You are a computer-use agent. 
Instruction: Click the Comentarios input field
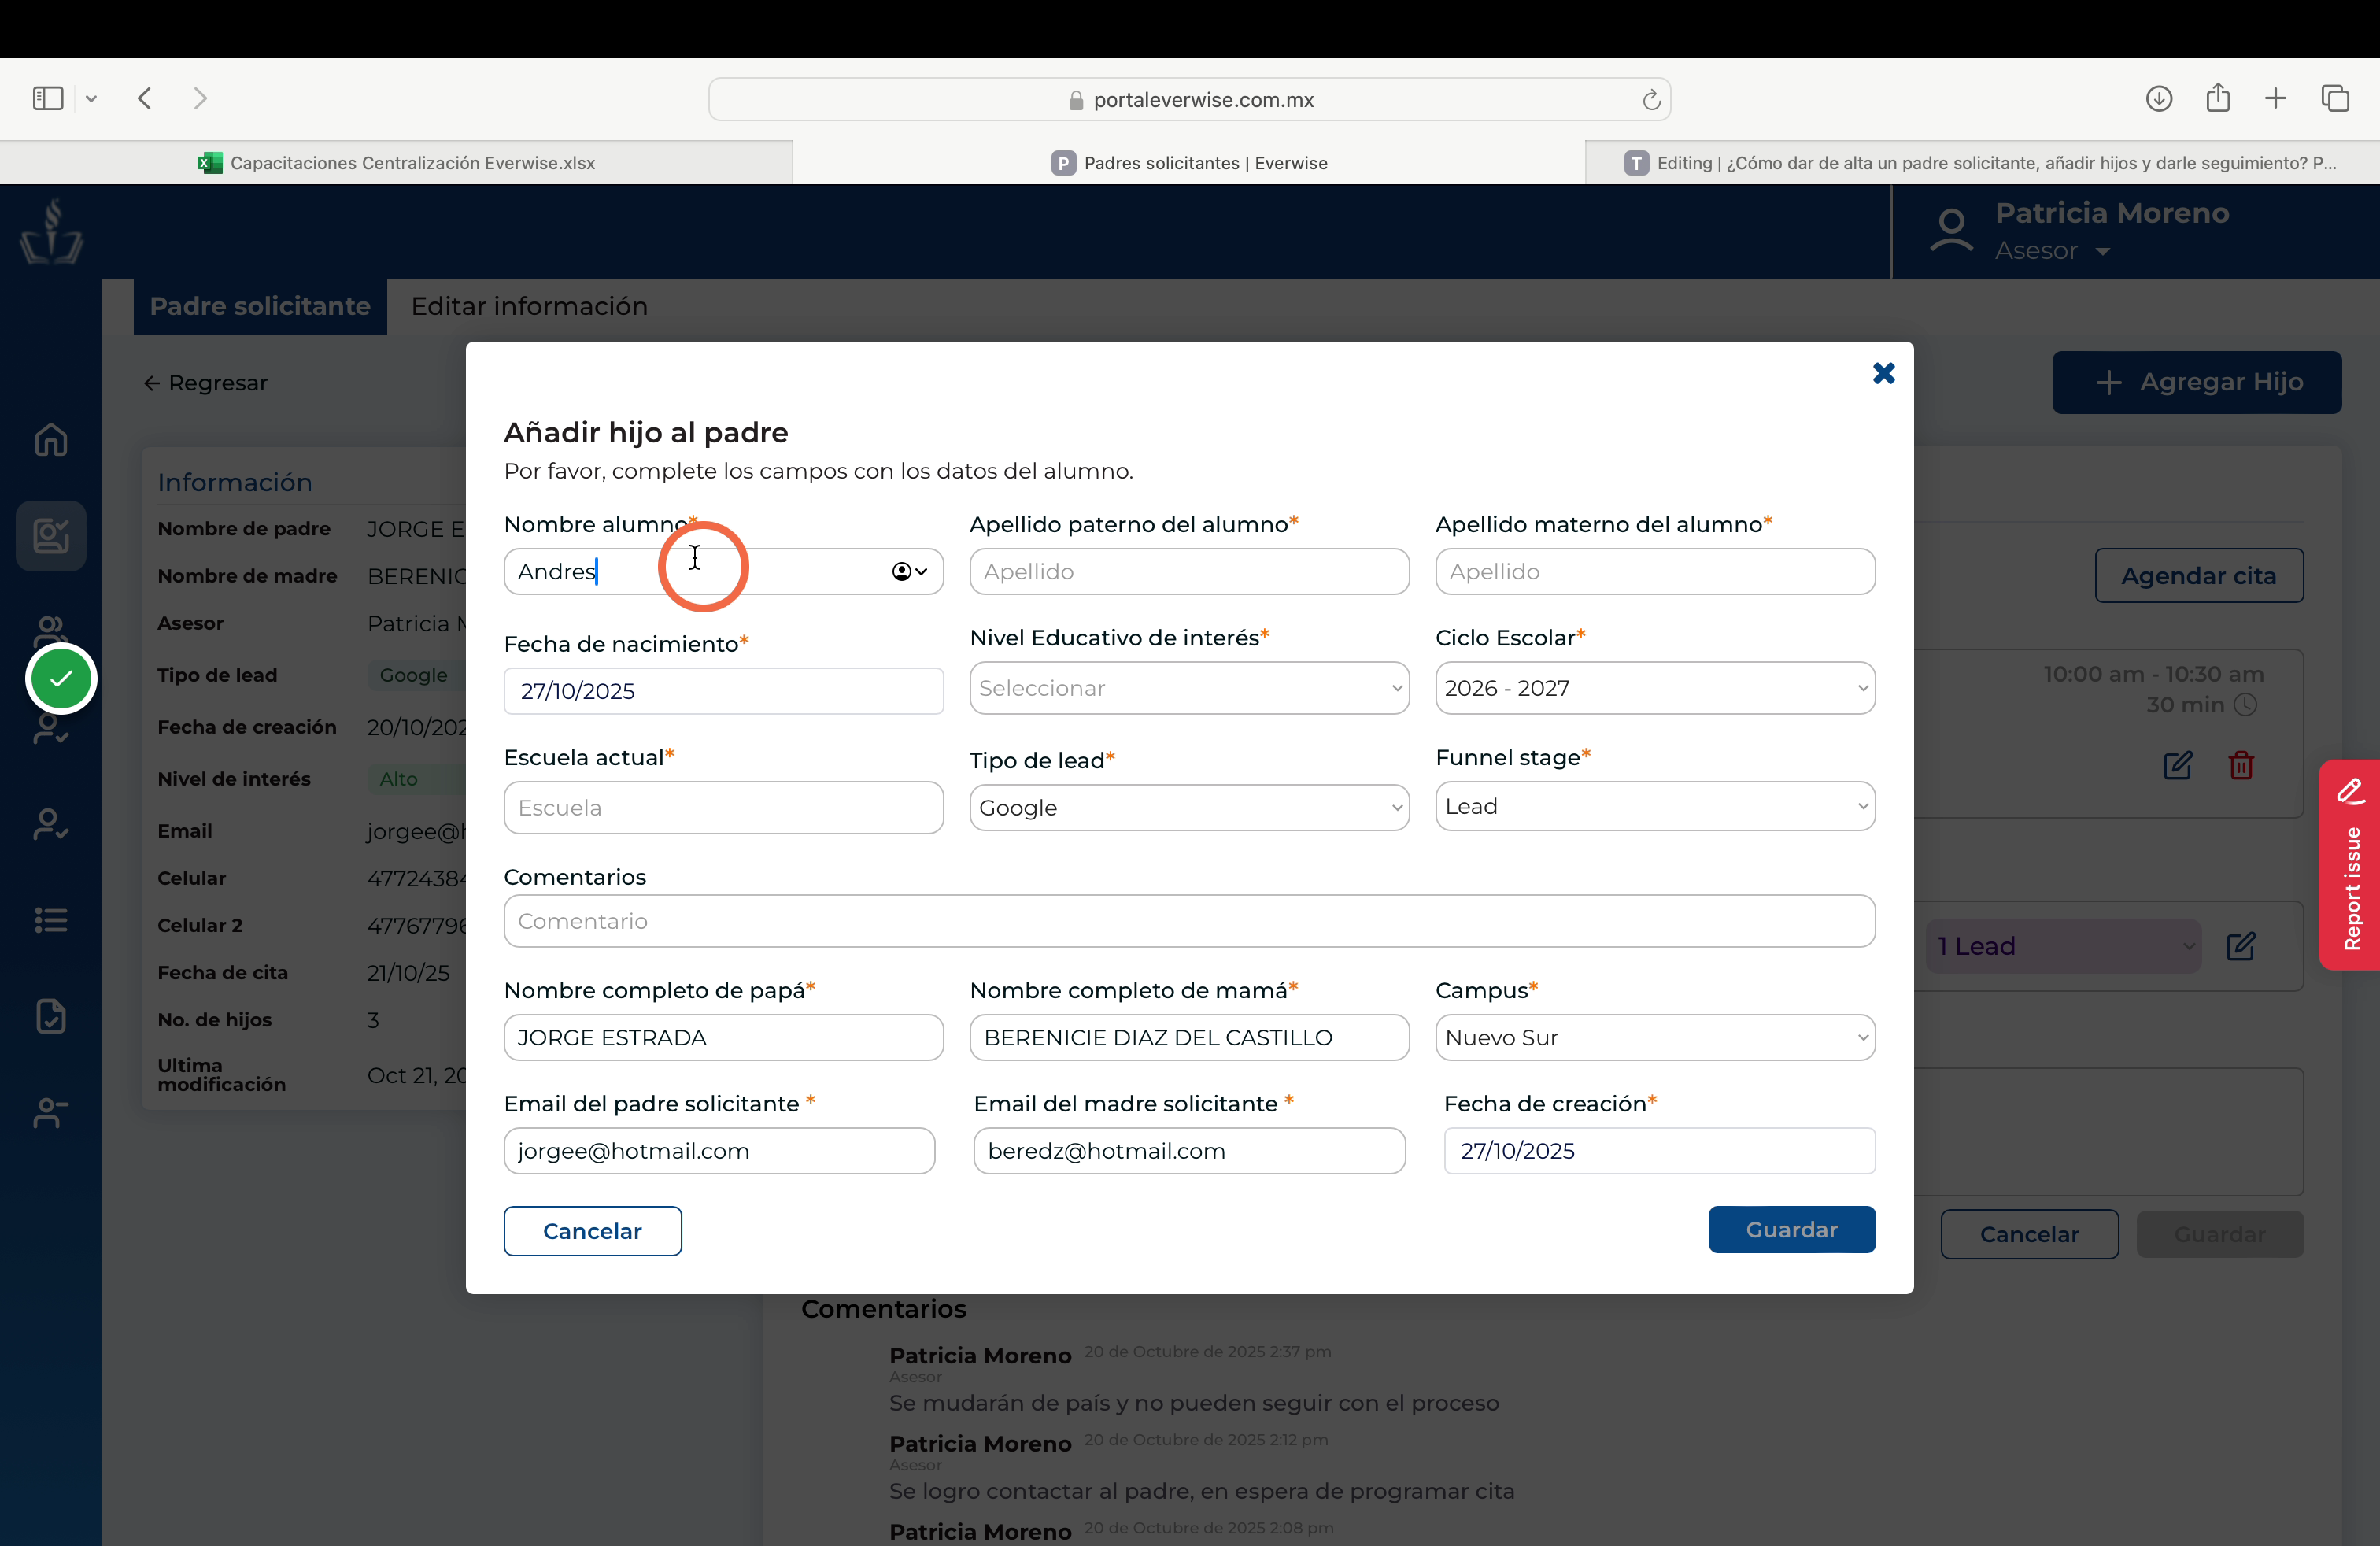pyautogui.click(x=1189, y=921)
